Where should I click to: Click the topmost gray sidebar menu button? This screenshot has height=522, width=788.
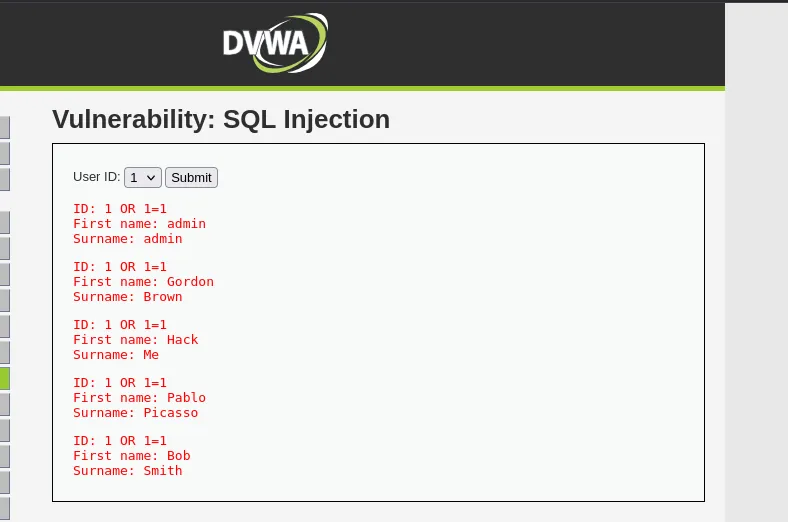(4, 127)
